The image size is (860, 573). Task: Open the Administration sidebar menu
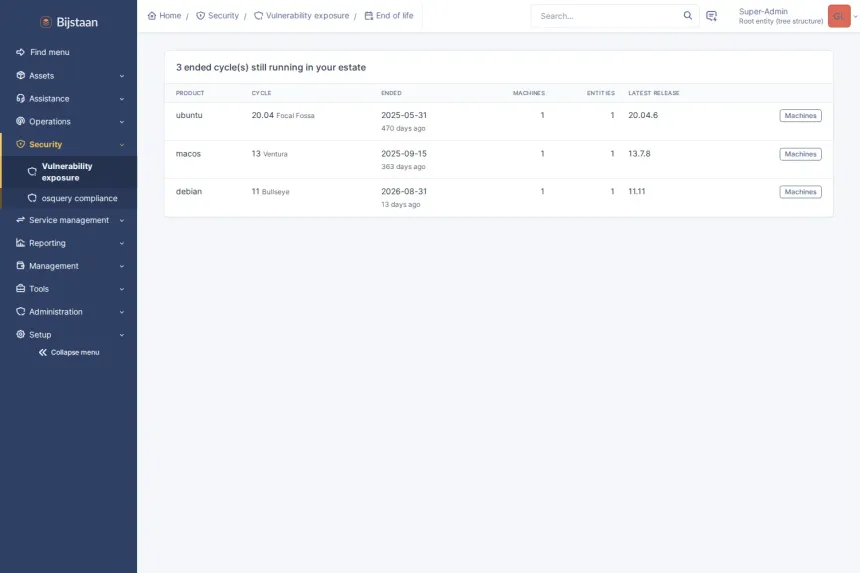[x=69, y=311]
